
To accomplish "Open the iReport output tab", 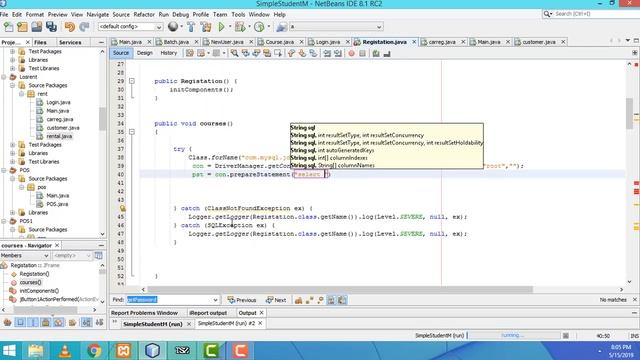I will click(208, 313).
